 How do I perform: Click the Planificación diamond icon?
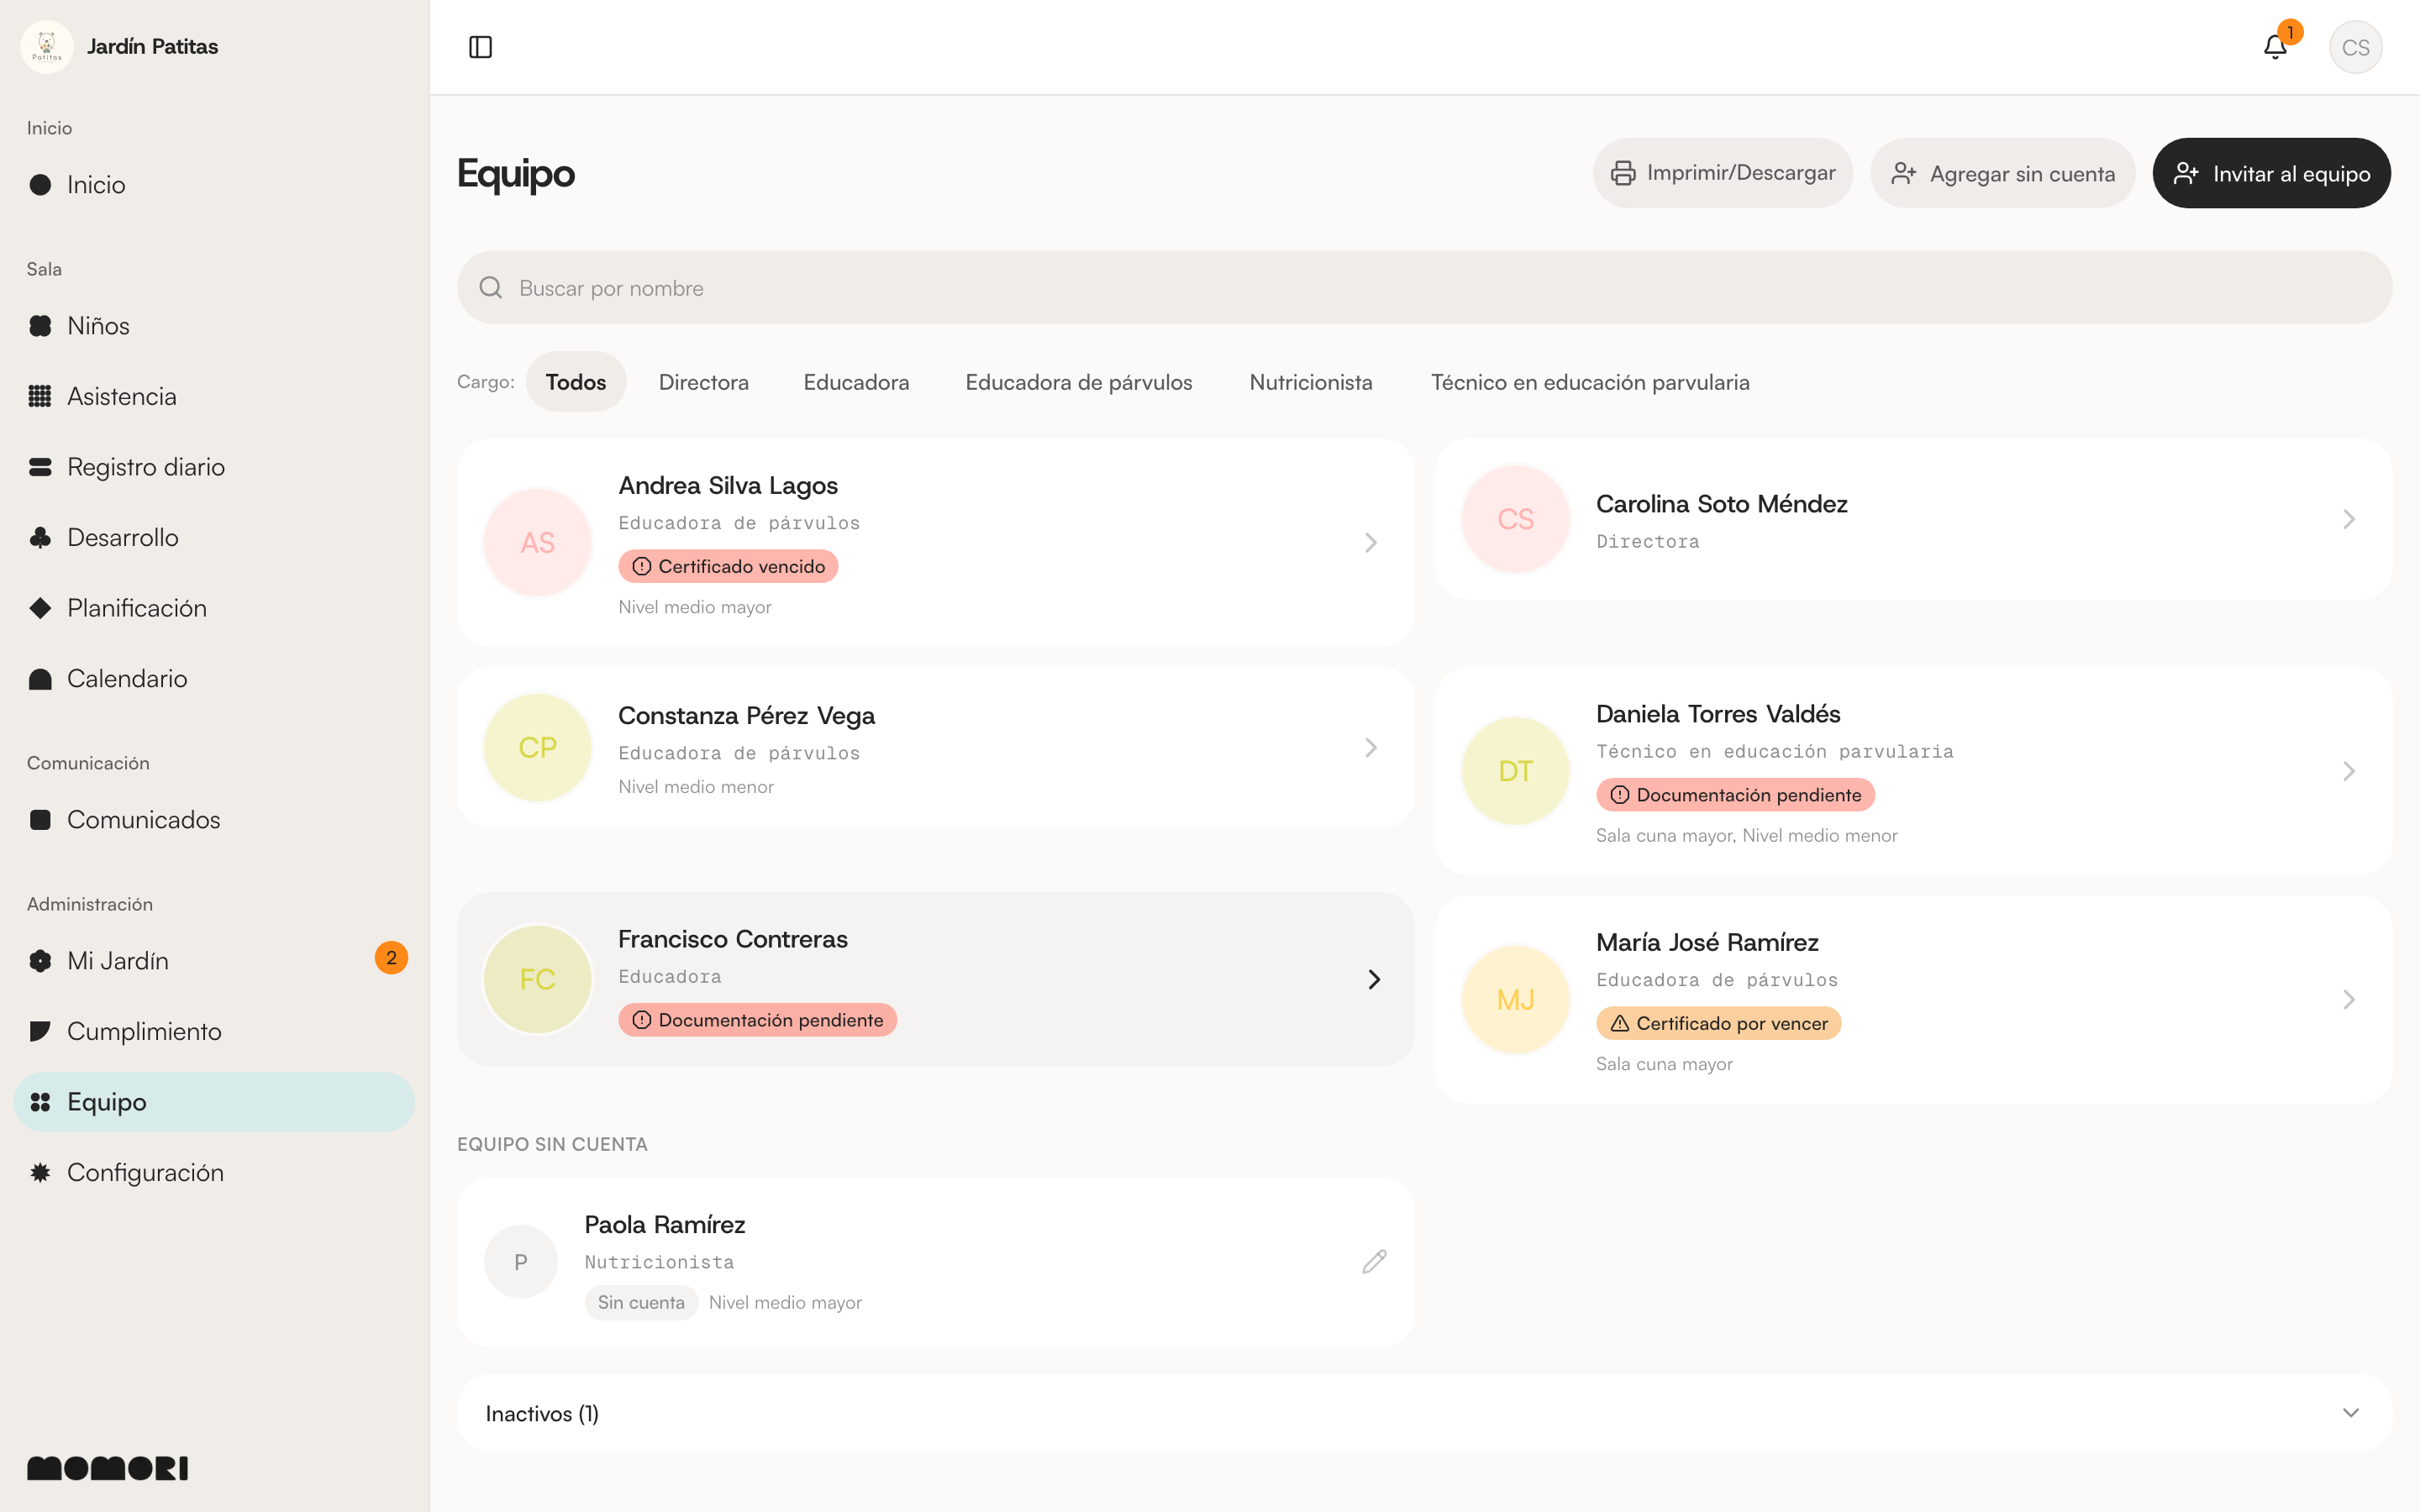[x=40, y=608]
